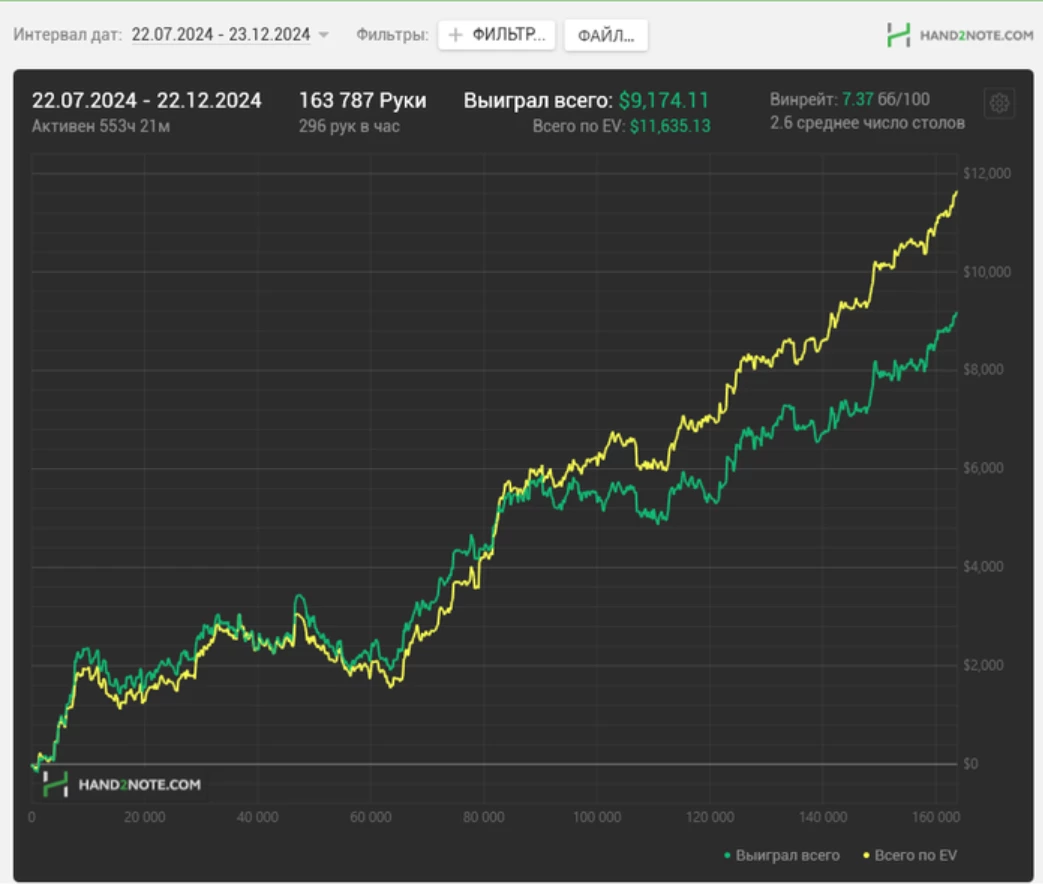This screenshot has width=1043, height=884.
Task: Click the 163 787 Руки hand count
Action: coord(363,100)
